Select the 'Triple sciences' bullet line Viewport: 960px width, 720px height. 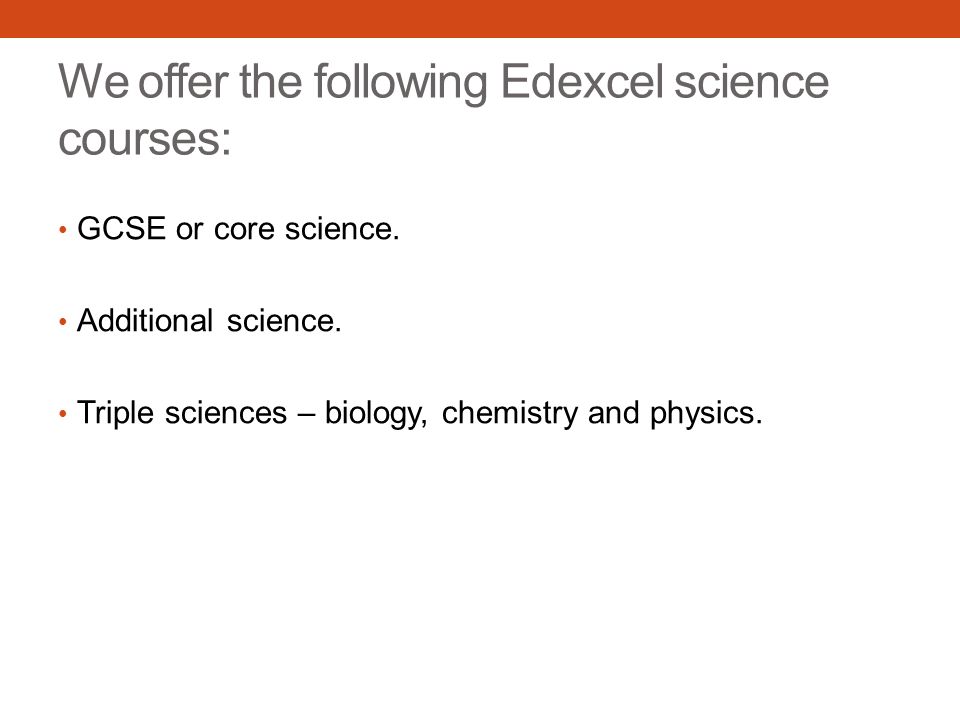tap(419, 413)
